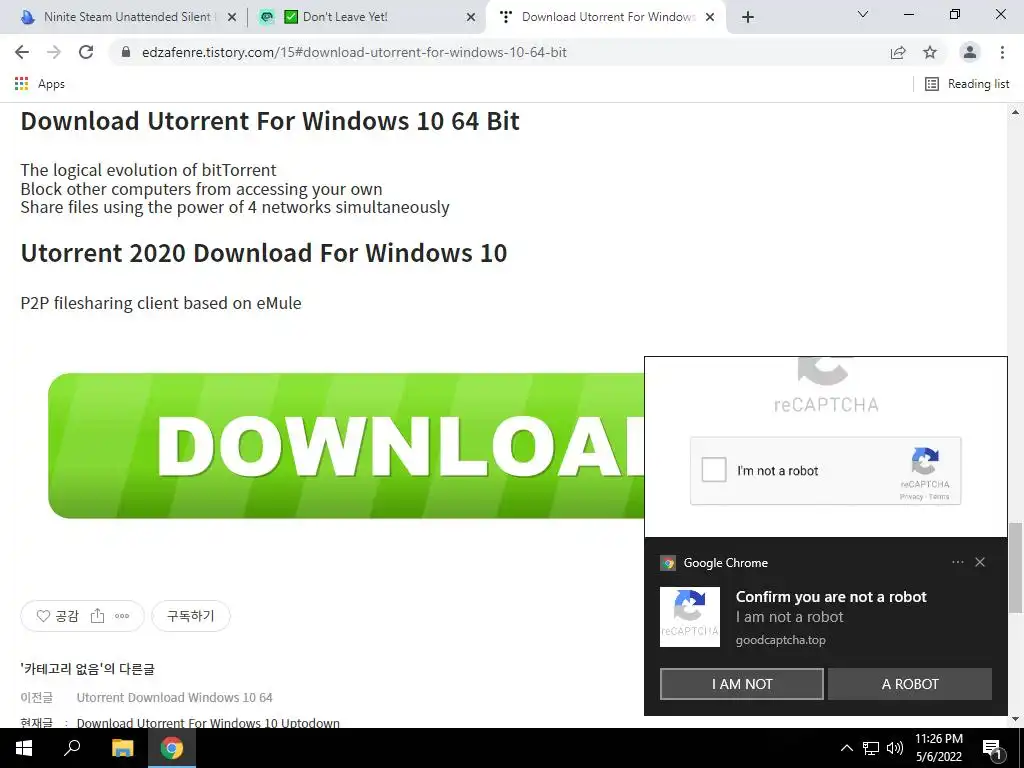Open the Reading list
1024x768 pixels.
967,84
